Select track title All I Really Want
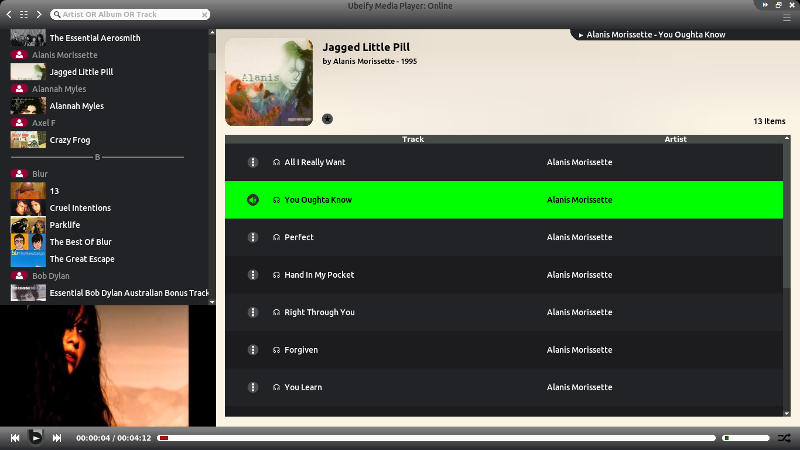The width and height of the screenshot is (800, 450). tap(315, 162)
